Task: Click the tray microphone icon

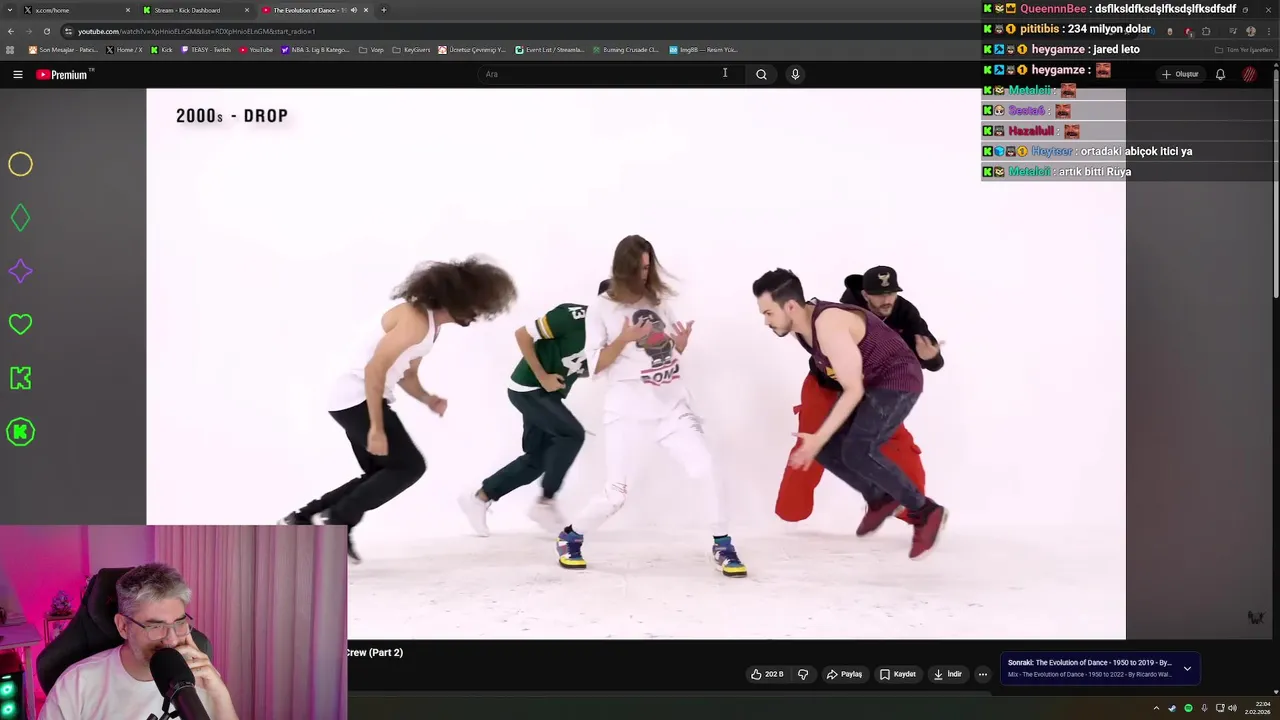Action: 1204,708
